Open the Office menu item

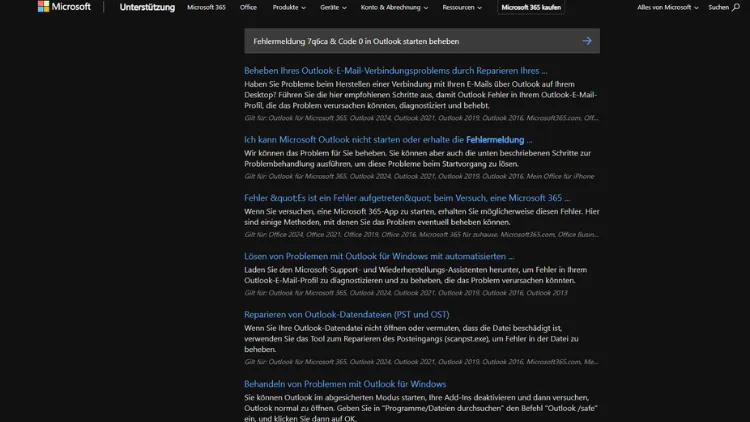click(248, 7)
